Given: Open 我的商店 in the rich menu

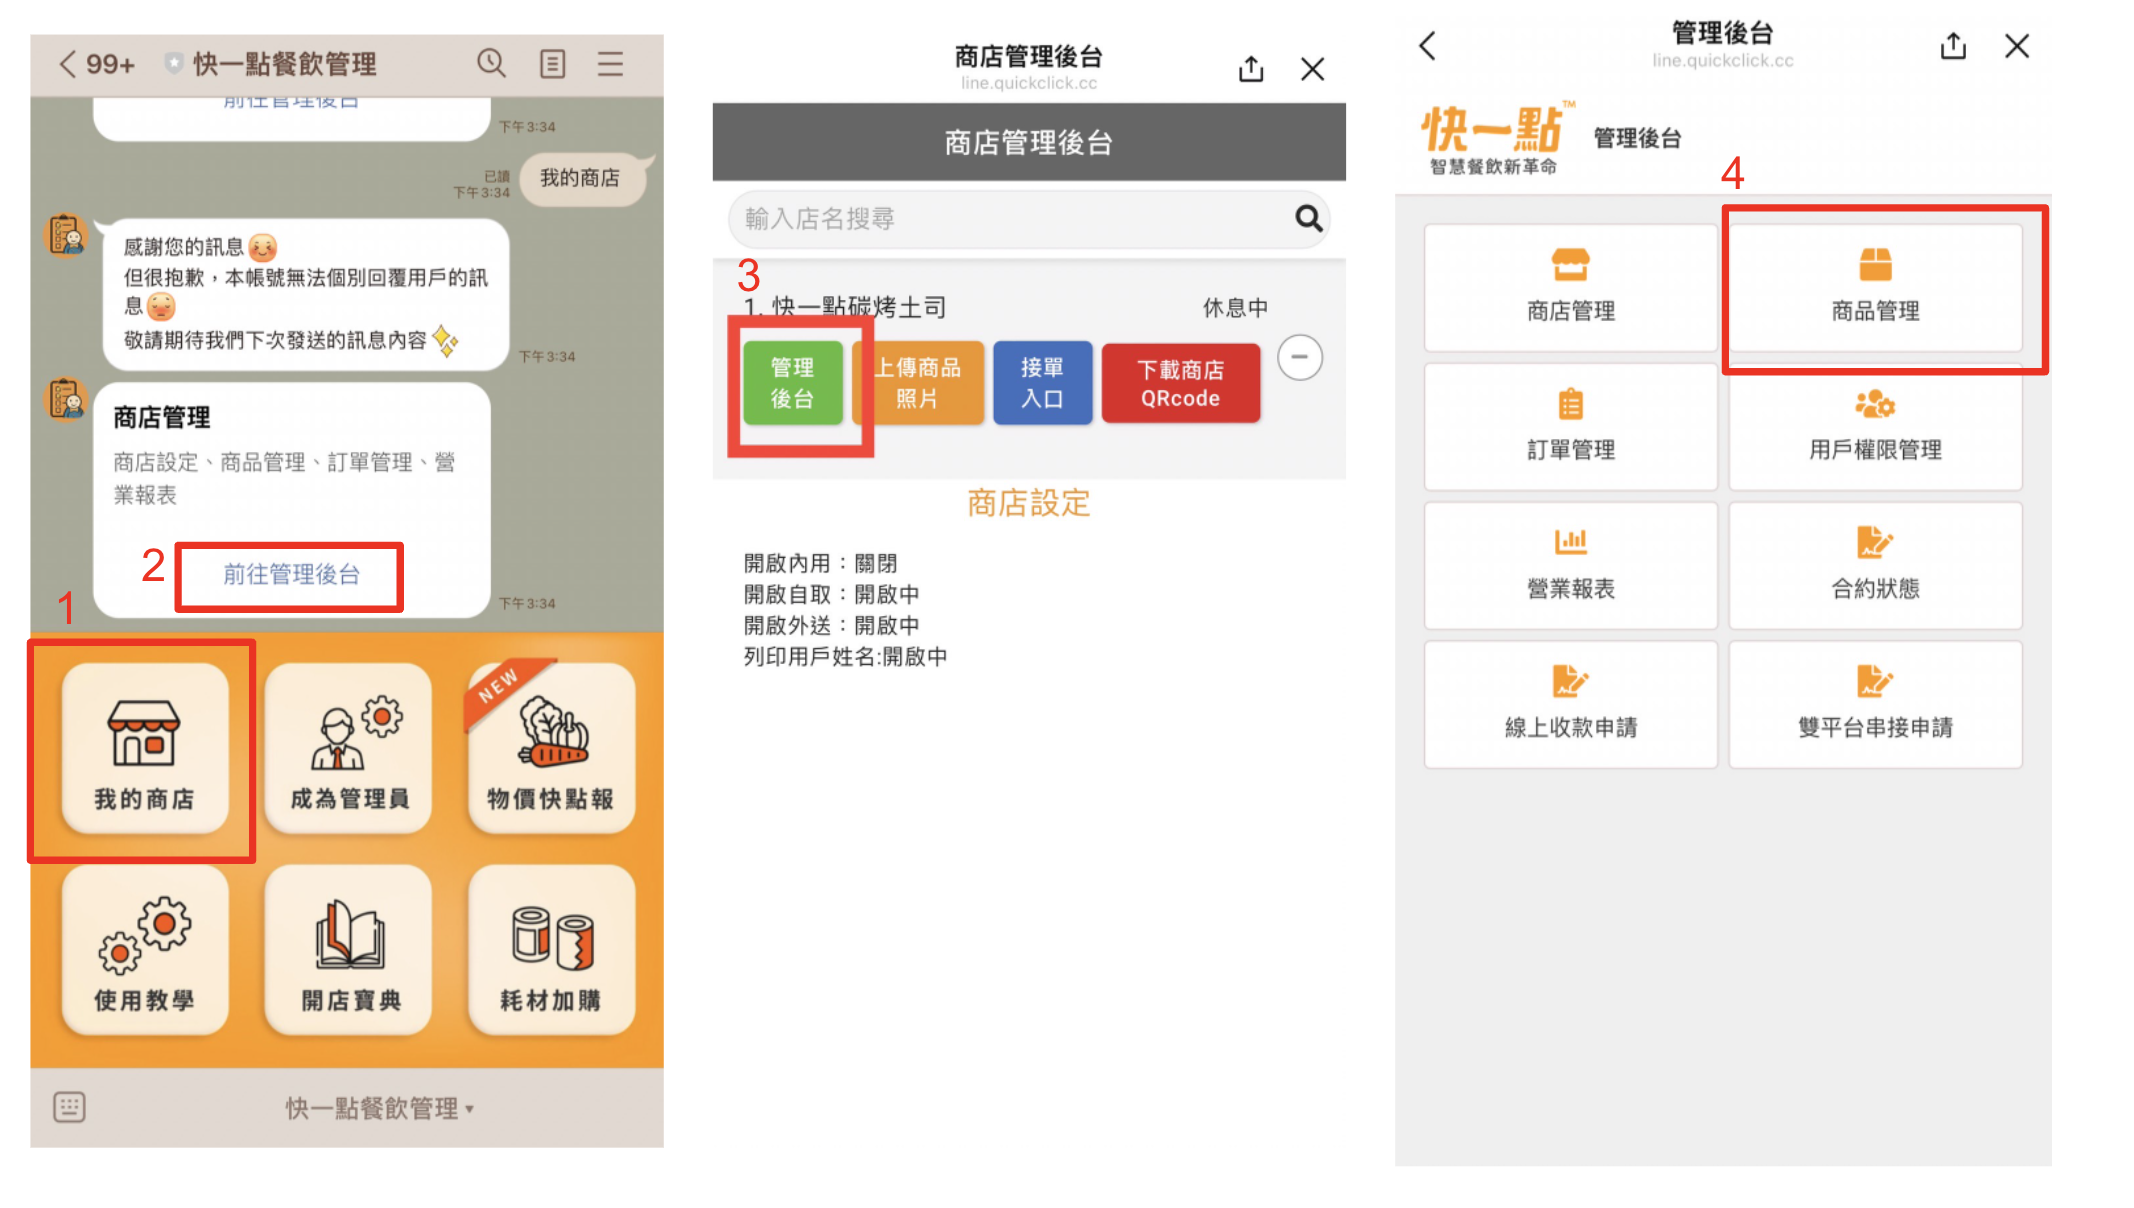Looking at the screenshot, I should pyautogui.click(x=145, y=748).
